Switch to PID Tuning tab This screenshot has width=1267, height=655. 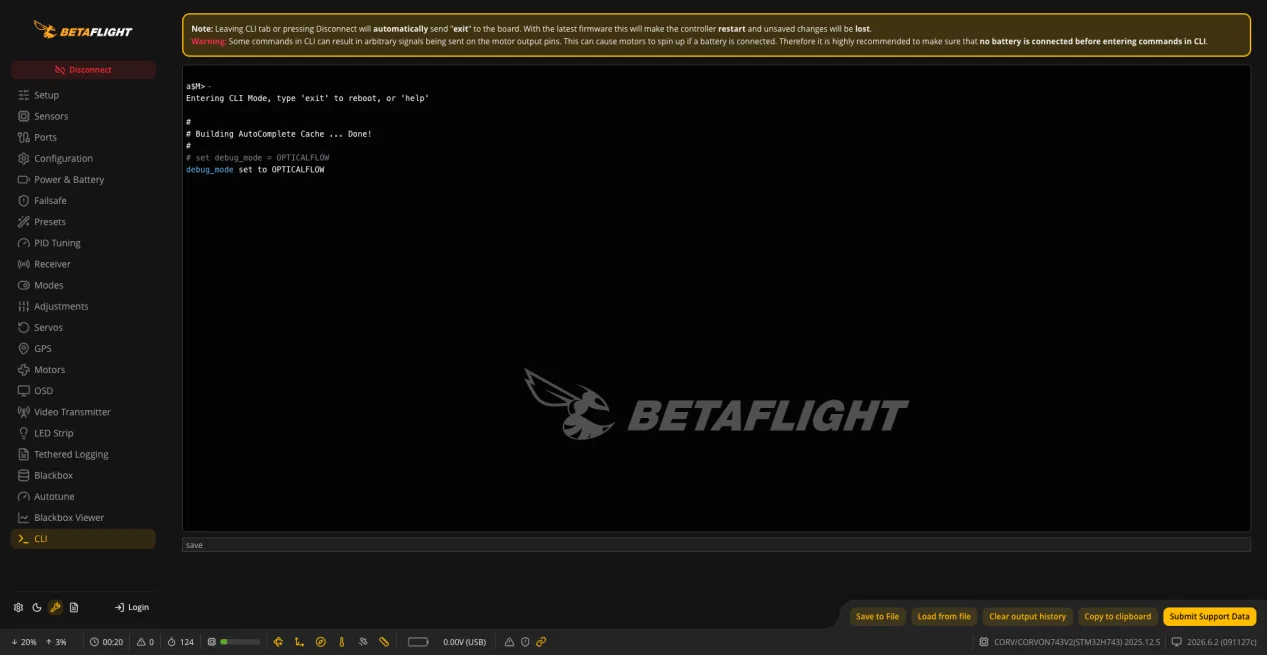pyautogui.click(x=83, y=243)
